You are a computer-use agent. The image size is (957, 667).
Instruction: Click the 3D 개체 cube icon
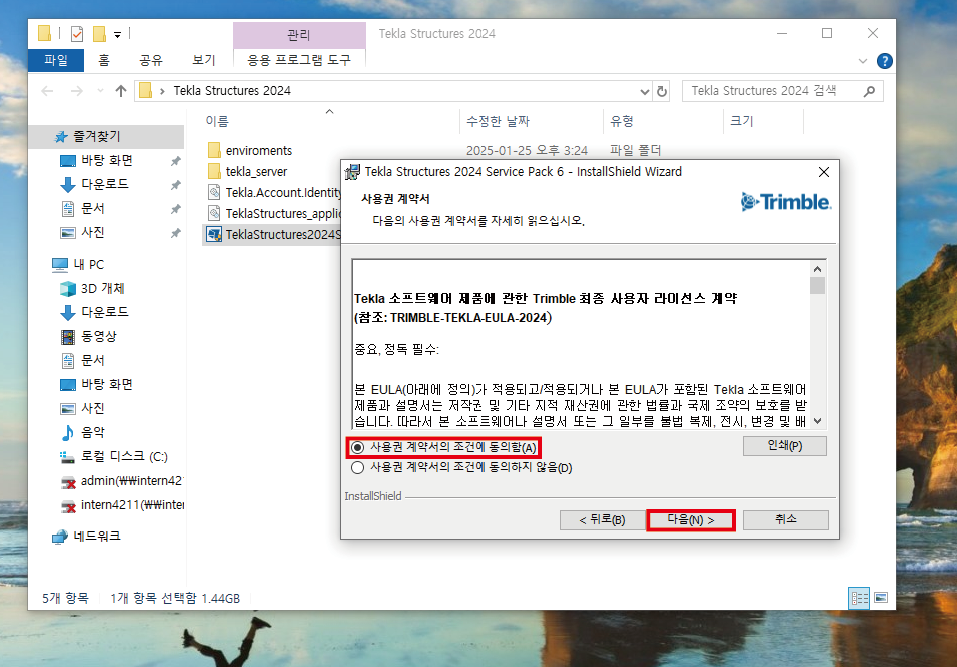68,289
